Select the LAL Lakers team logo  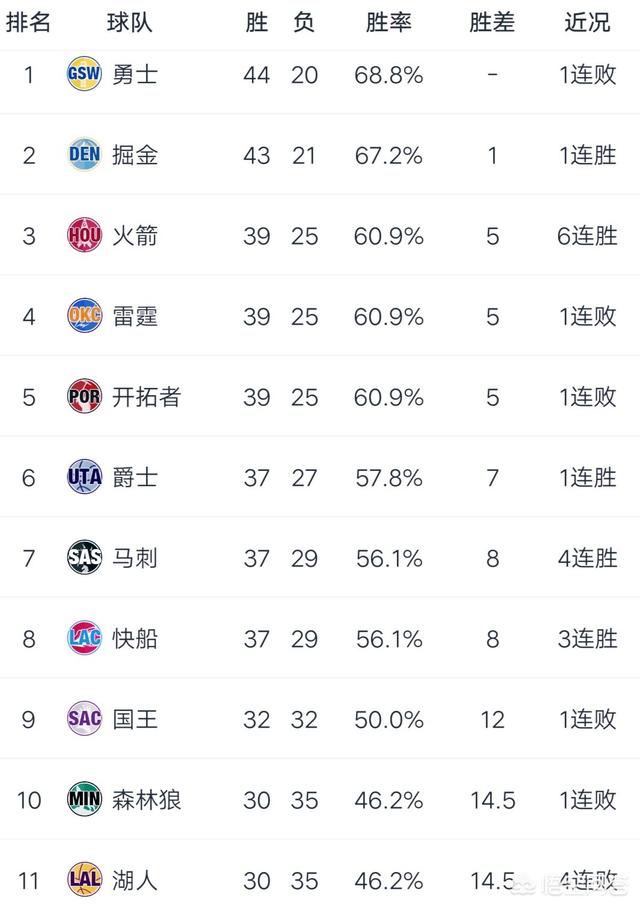click(x=84, y=880)
